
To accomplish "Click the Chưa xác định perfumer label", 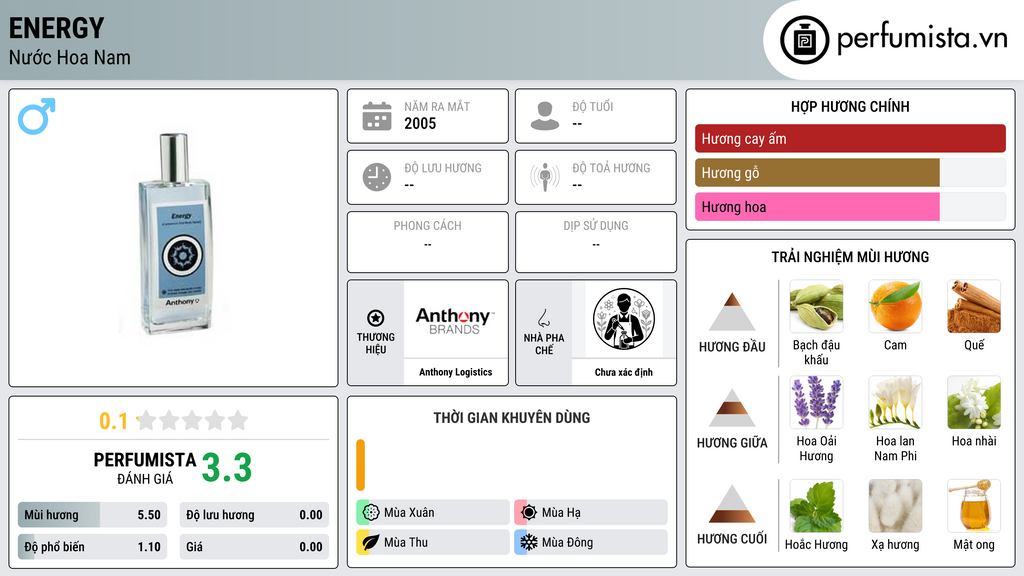I will click(623, 372).
